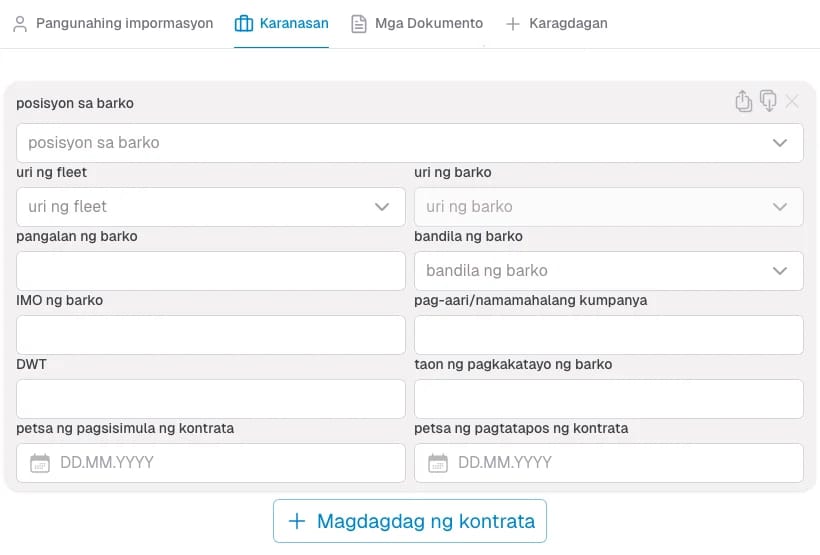
Task: Focus the IMO ng barko field
Action: click(210, 335)
